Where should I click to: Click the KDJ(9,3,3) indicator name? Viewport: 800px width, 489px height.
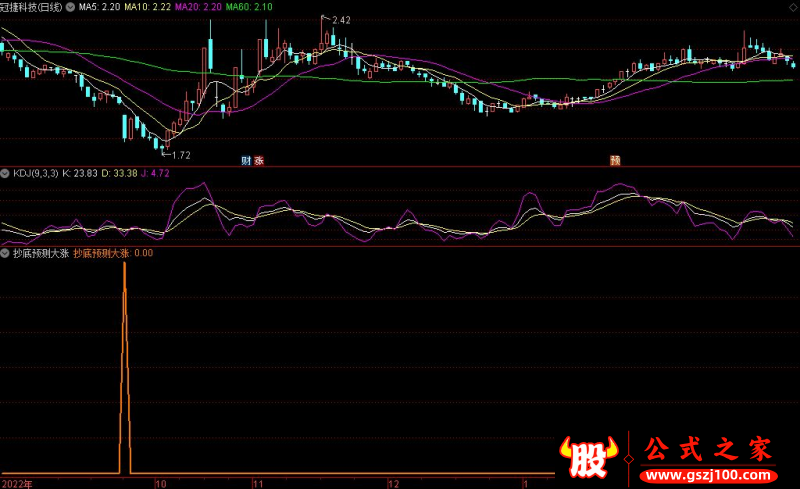(35, 173)
